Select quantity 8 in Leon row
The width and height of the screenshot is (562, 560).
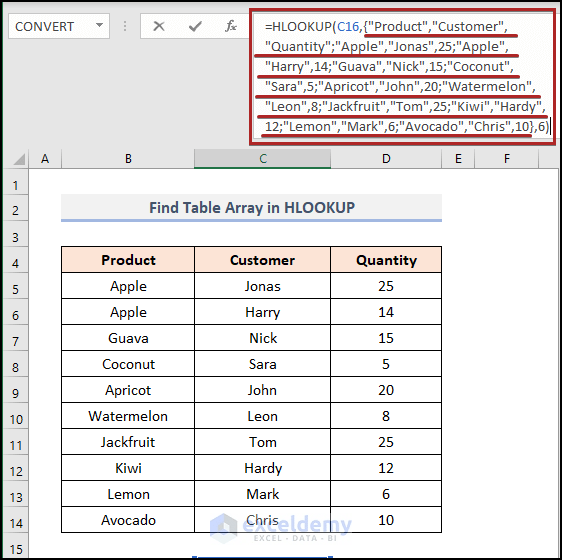tap(386, 416)
